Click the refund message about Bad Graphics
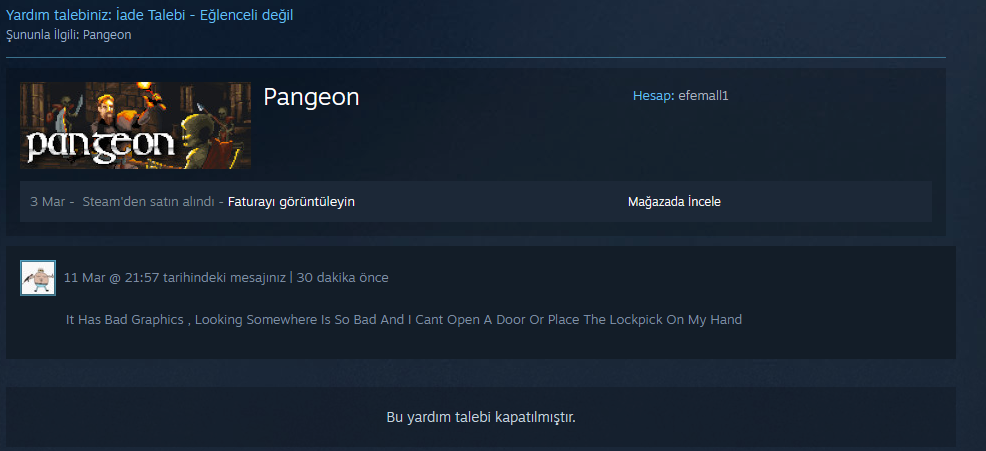 404,320
